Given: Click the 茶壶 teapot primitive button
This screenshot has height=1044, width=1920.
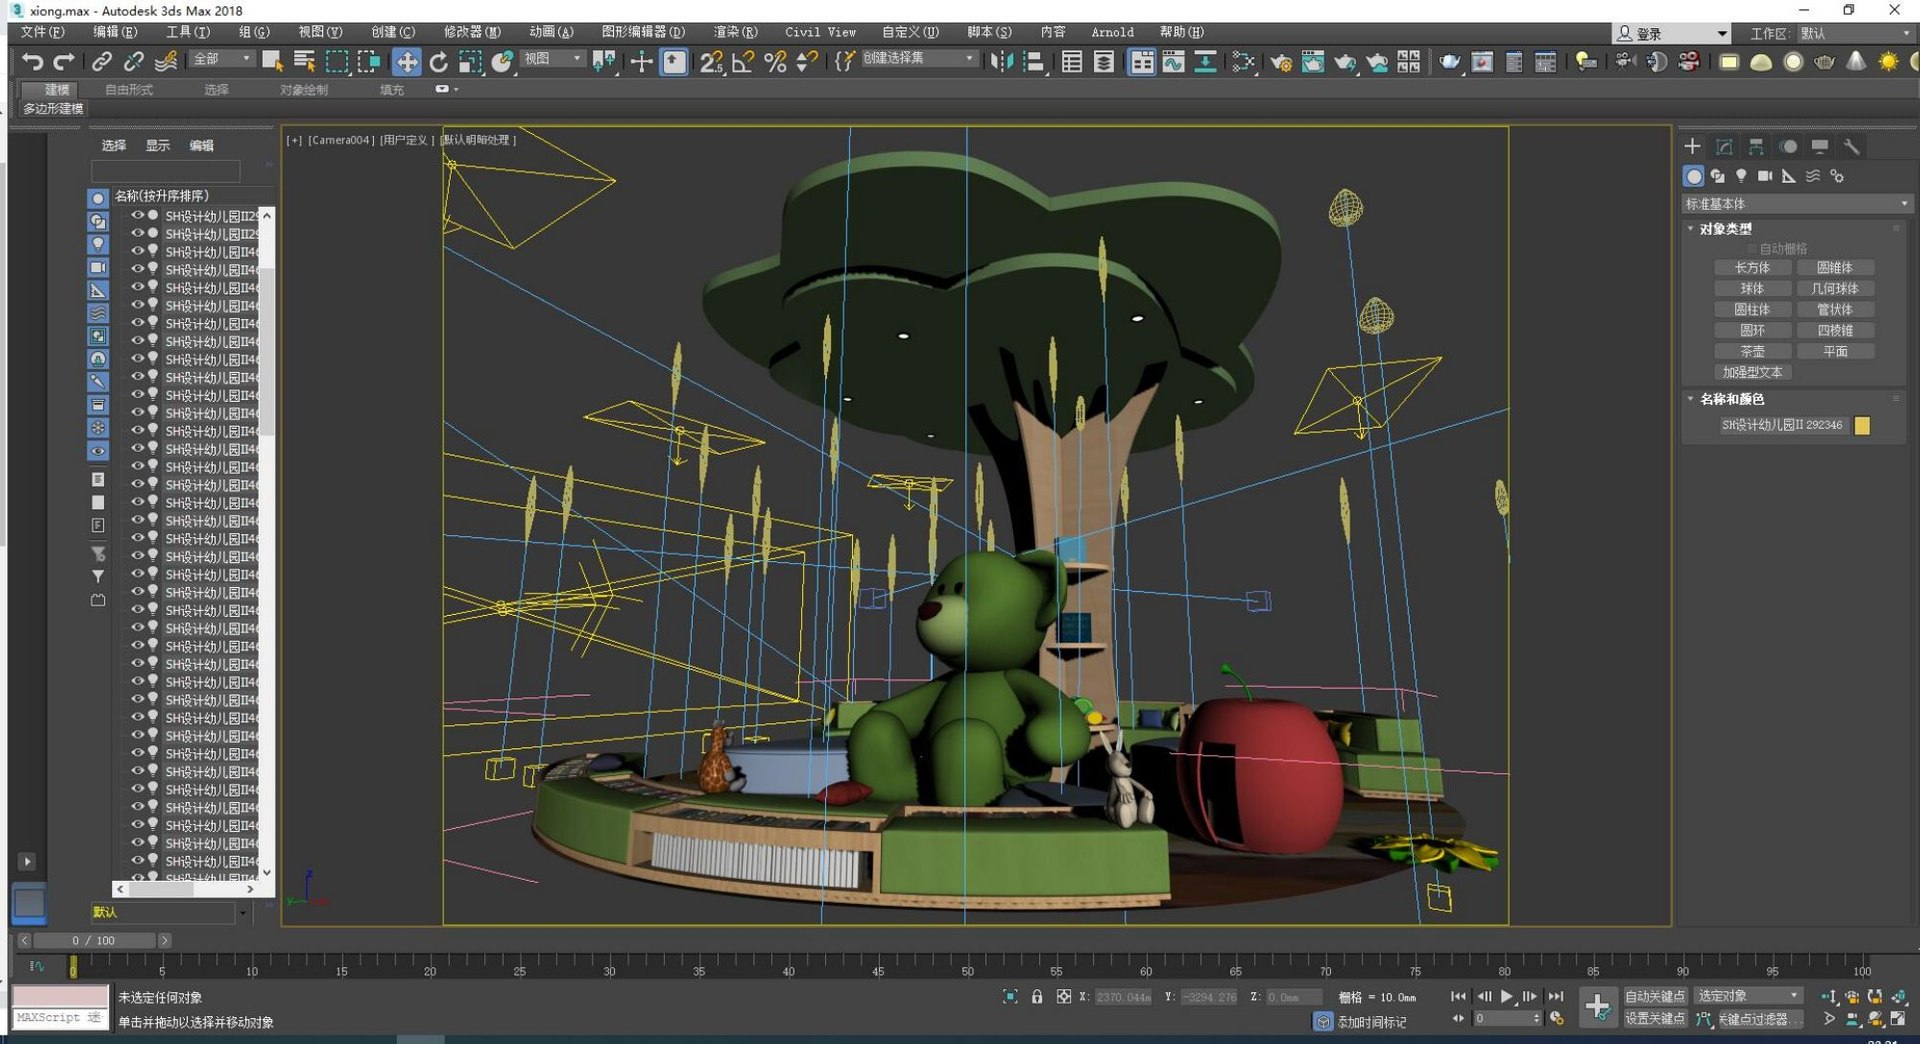Looking at the screenshot, I should click(1752, 352).
